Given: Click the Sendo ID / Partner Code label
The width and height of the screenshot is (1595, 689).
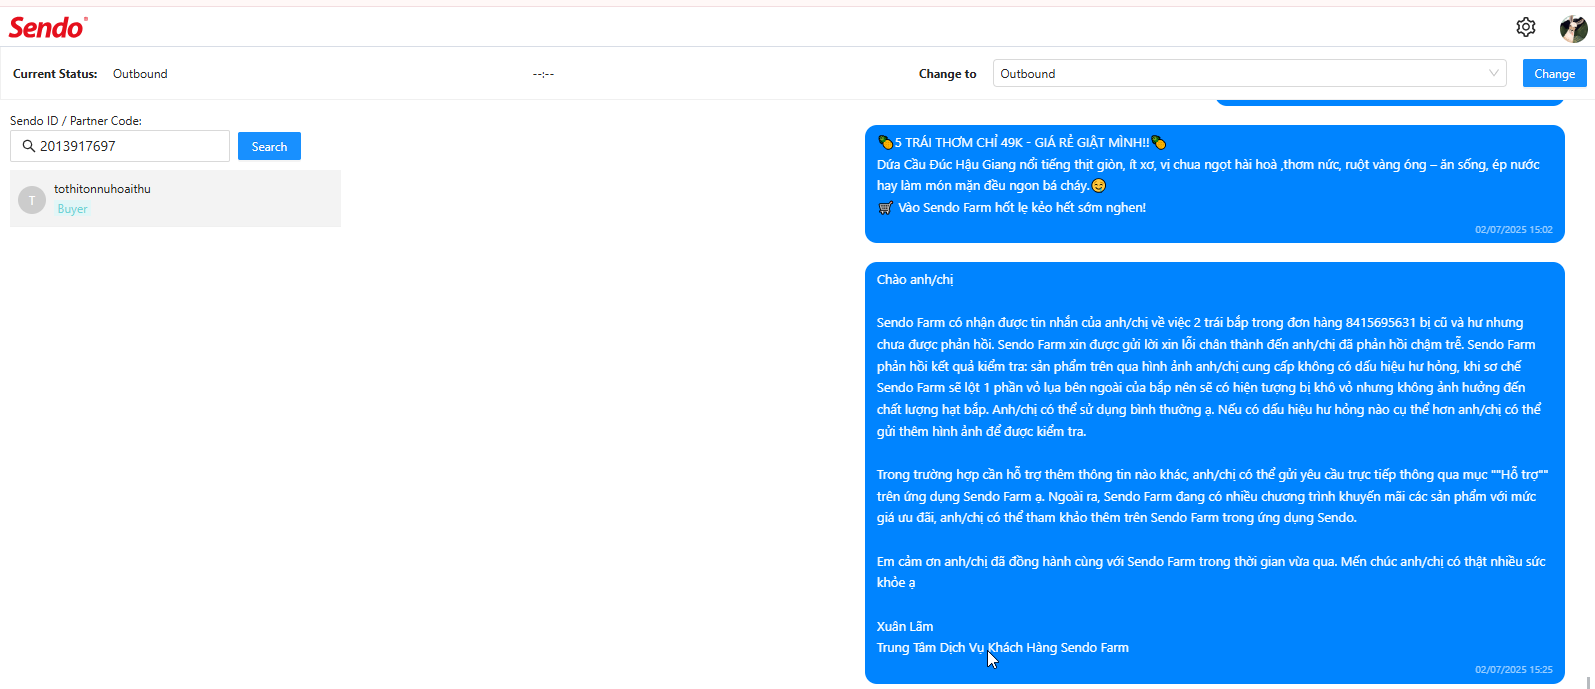Looking at the screenshot, I should 76,121.
